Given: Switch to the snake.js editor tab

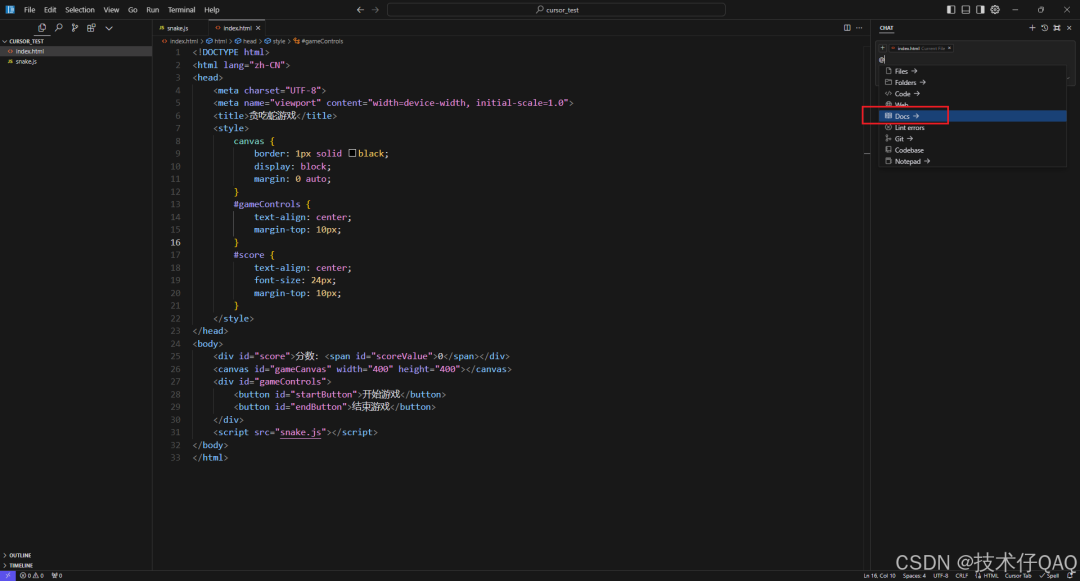Looking at the screenshot, I should point(178,28).
